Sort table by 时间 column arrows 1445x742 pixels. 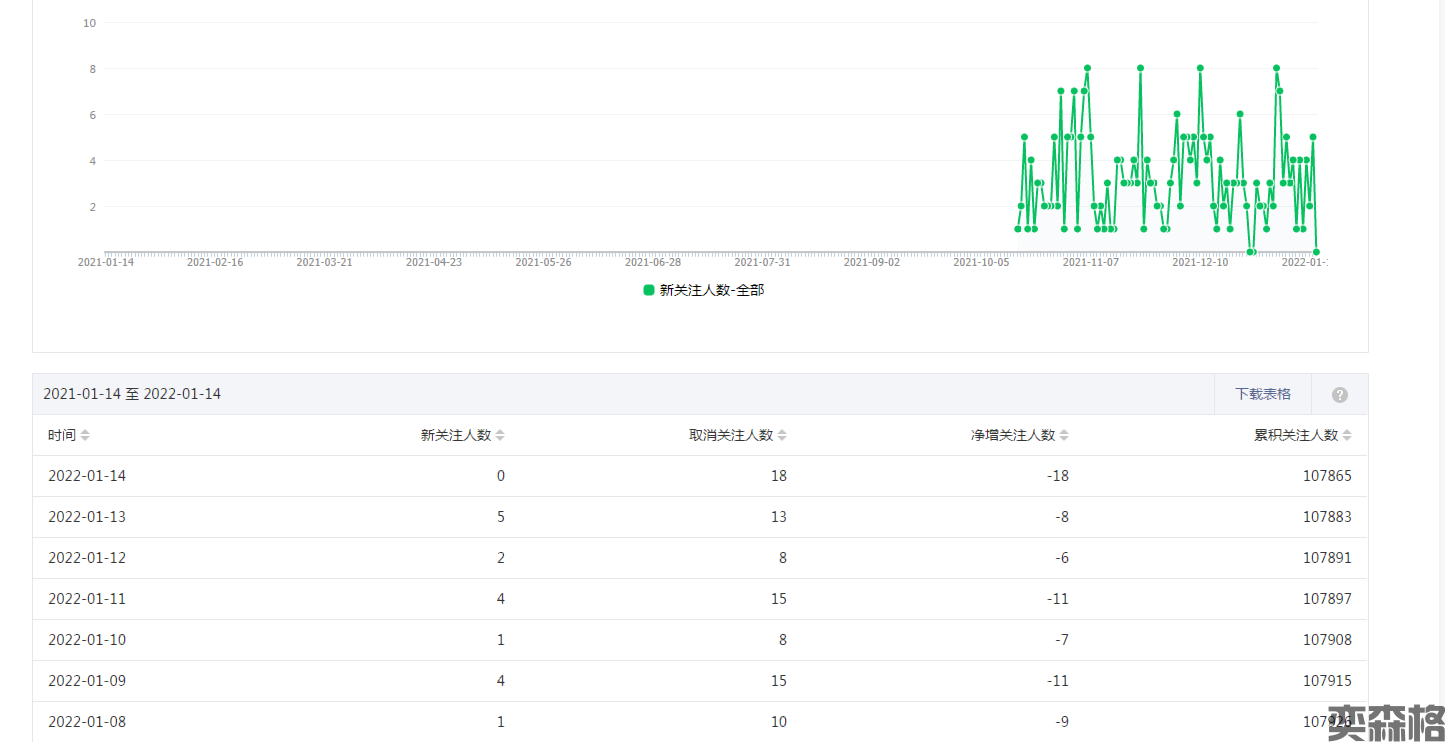click(85, 435)
